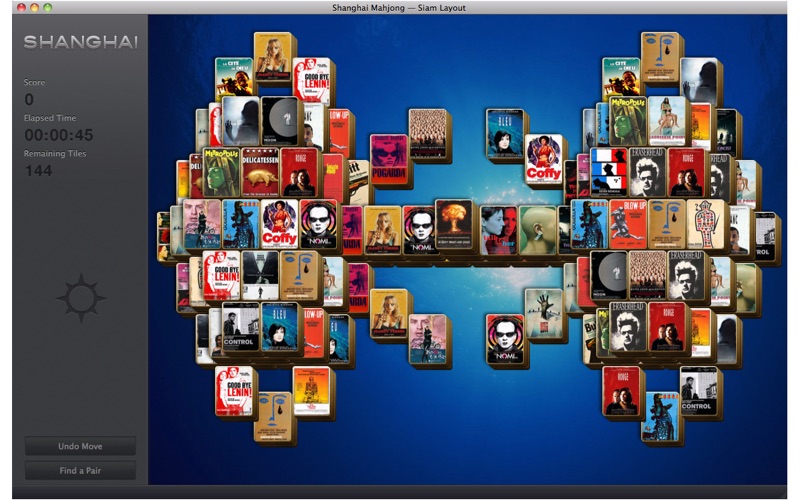The image size is (800, 500).
Task: Select the orange Wicker Man tile beside bottom Lenin
Action: tap(311, 391)
